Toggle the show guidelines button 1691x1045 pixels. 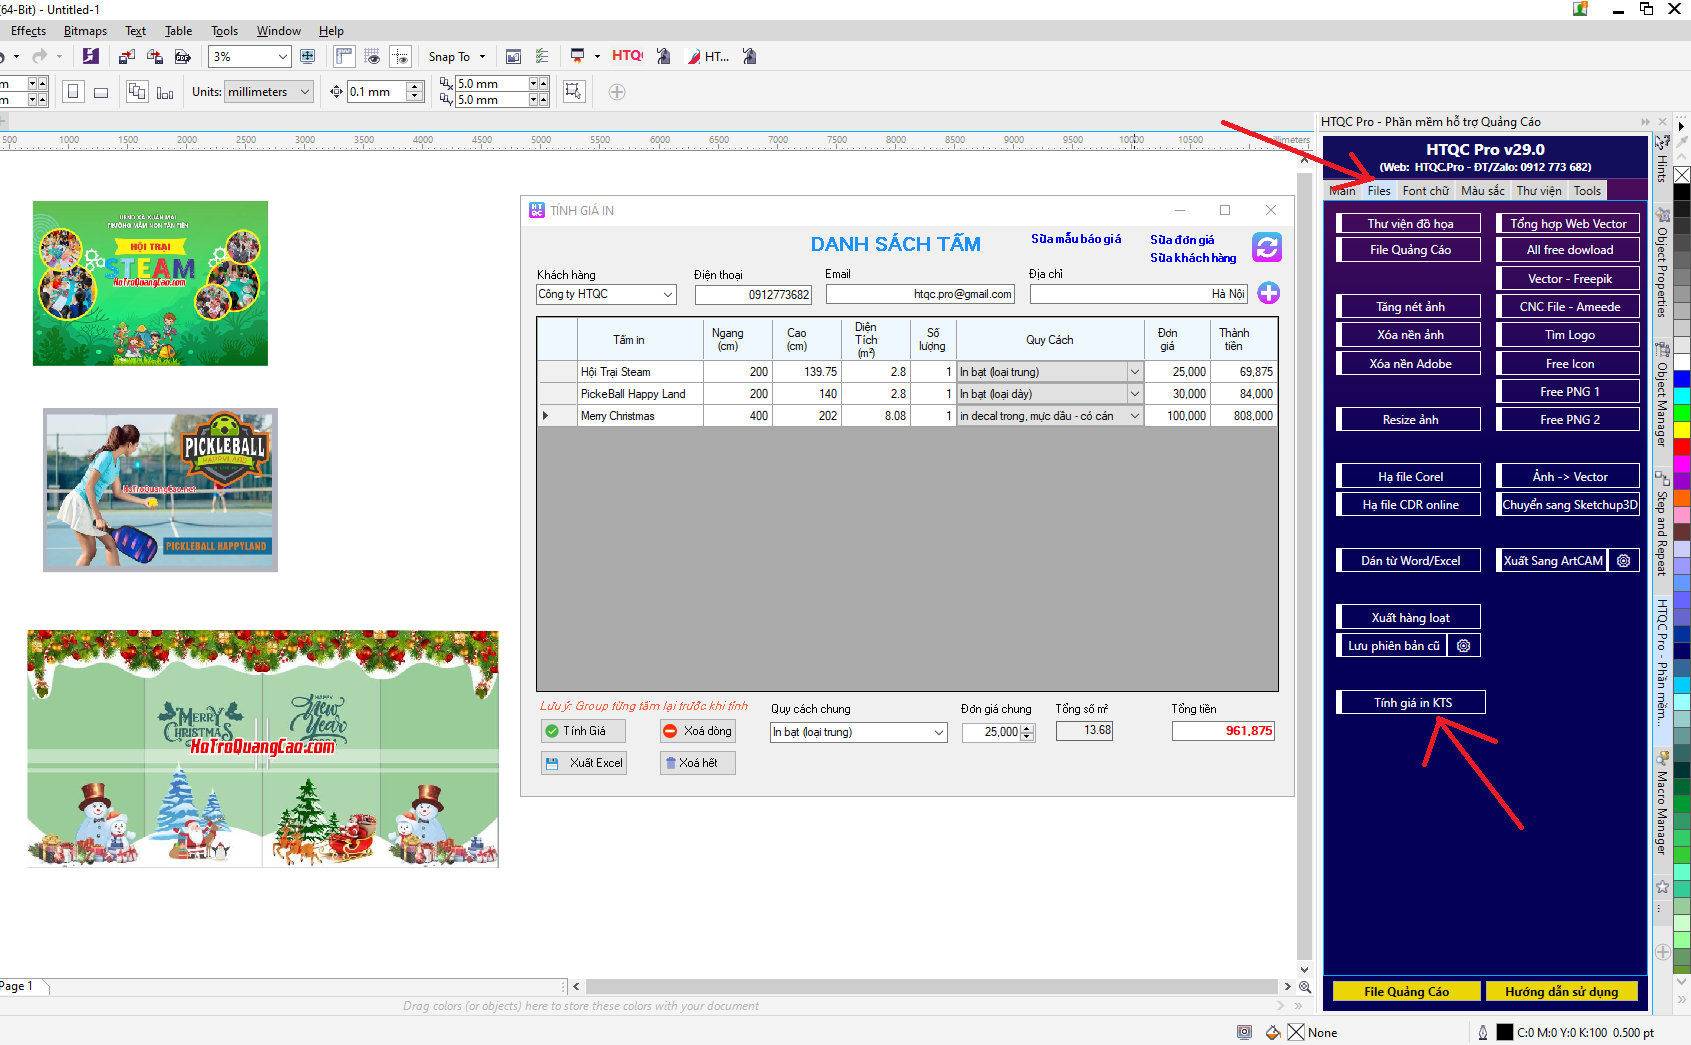pos(400,57)
